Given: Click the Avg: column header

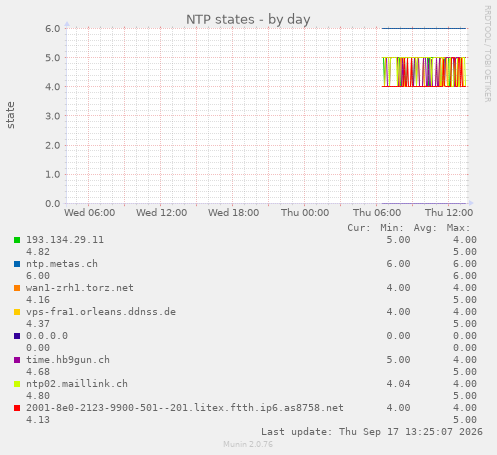Looking at the screenshot, I should (425, 228).
